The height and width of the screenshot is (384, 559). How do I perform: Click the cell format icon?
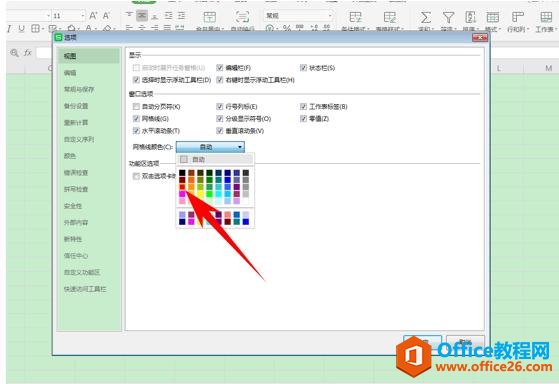[493, 17]
